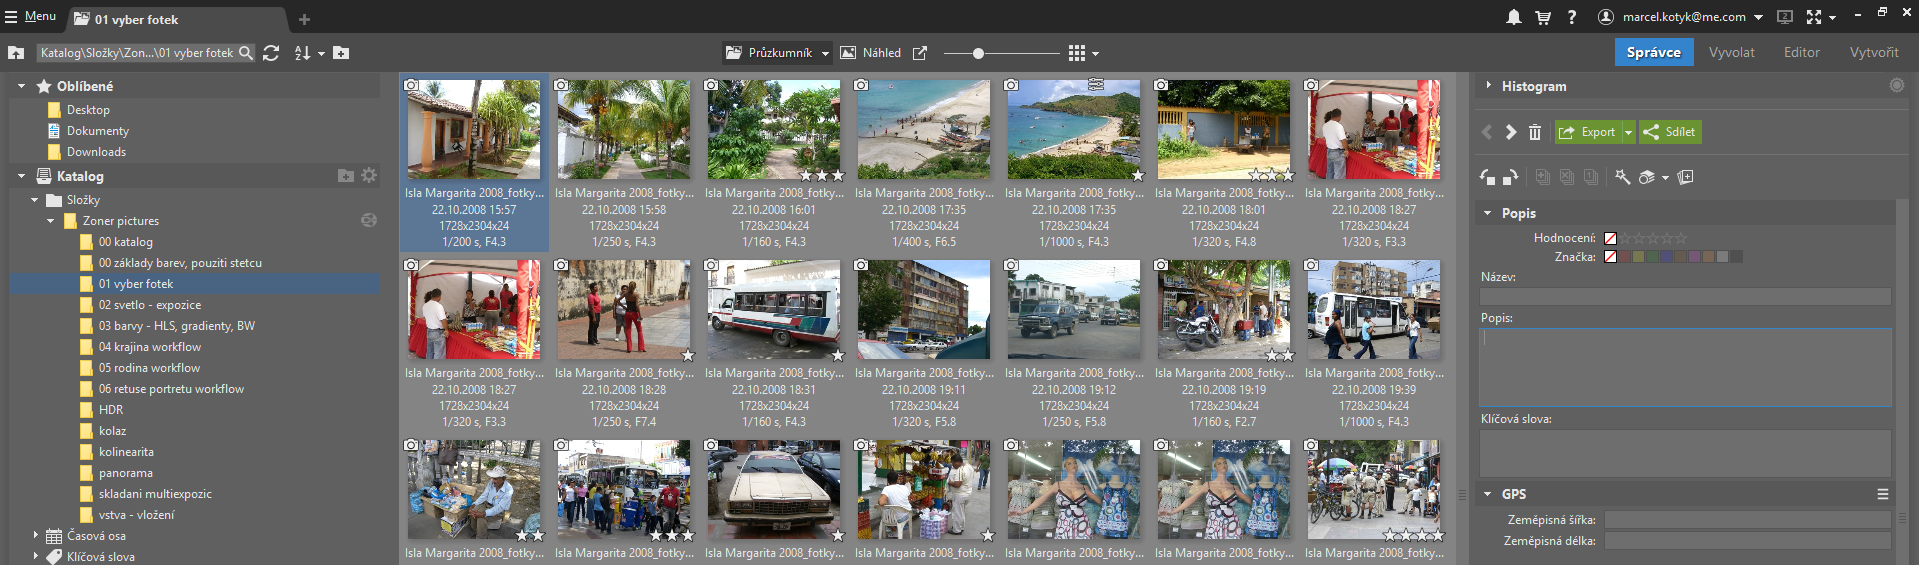The height and width of the screenshot is (565, 1919).
Task: Switch to the Správce module
Action: coord(1653,52)
